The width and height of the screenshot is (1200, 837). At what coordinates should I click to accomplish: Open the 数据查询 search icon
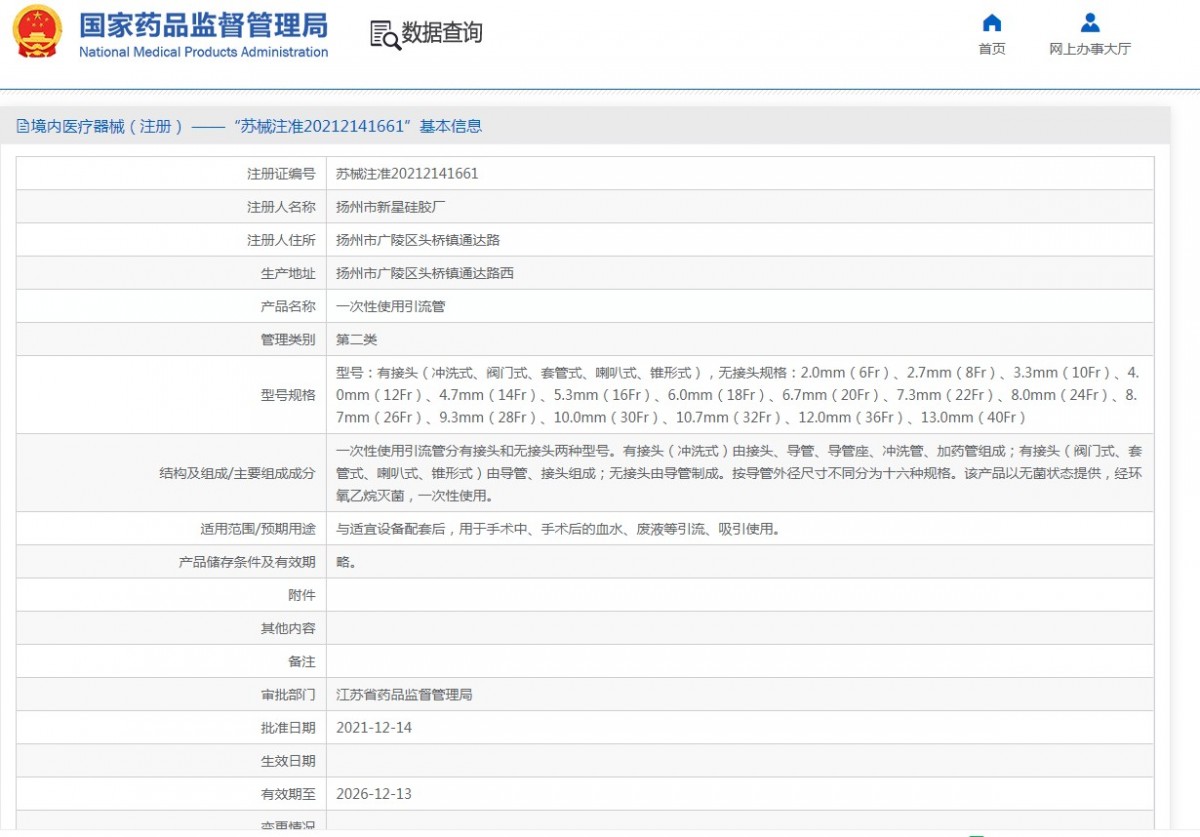point(384,34)
